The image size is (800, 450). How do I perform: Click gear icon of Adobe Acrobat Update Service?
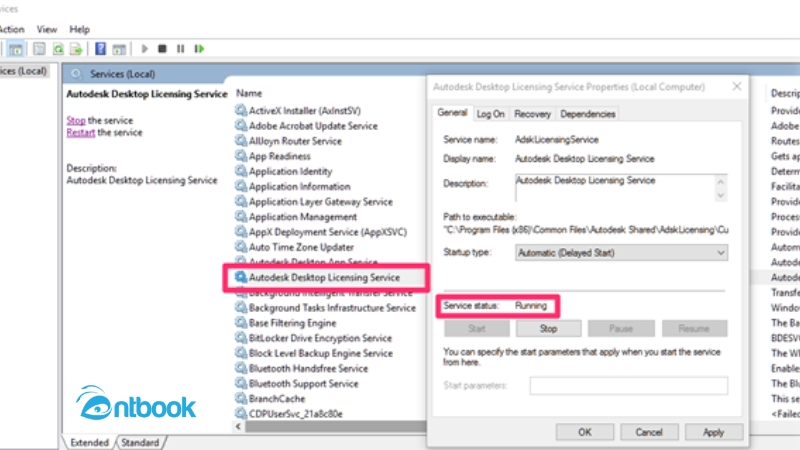coord(240,125)
